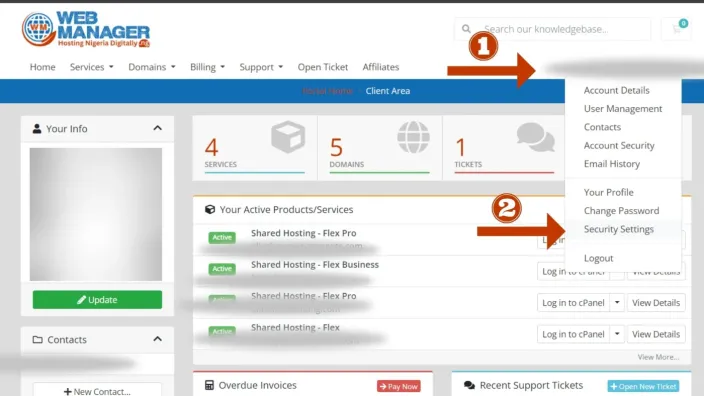Open the shopping cart icon
Viewport: 704px width, 396px height.
[677, 29]
